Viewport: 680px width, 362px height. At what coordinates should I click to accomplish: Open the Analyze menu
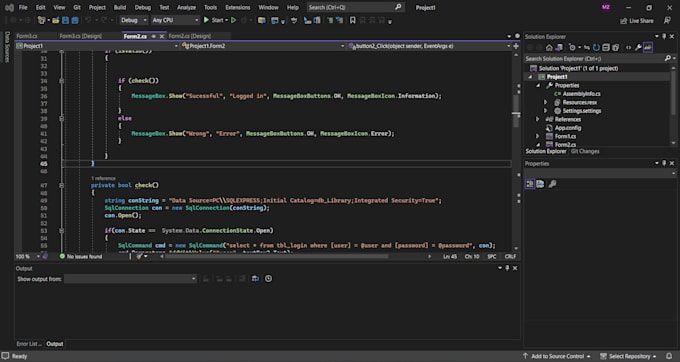186,7
